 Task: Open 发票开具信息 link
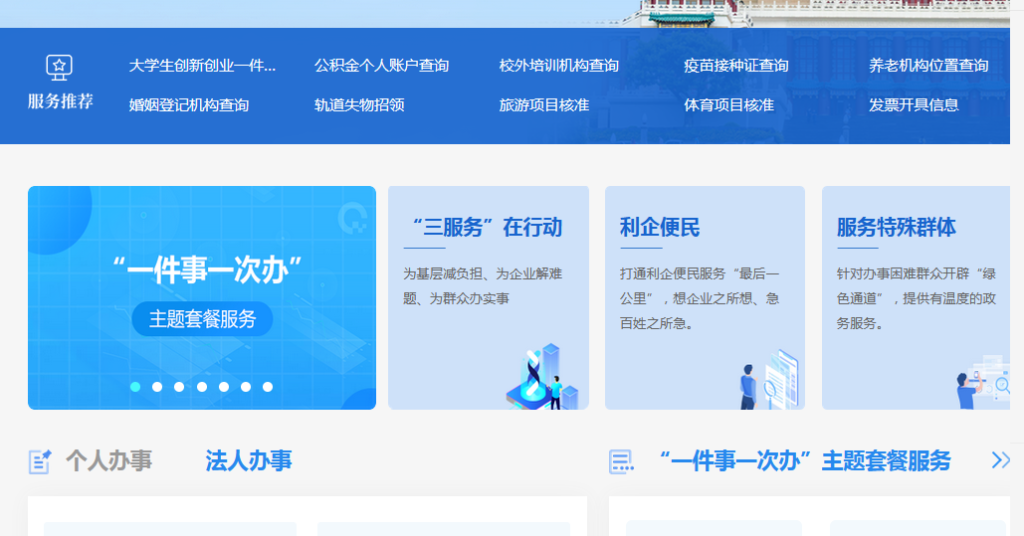[913, 105]
